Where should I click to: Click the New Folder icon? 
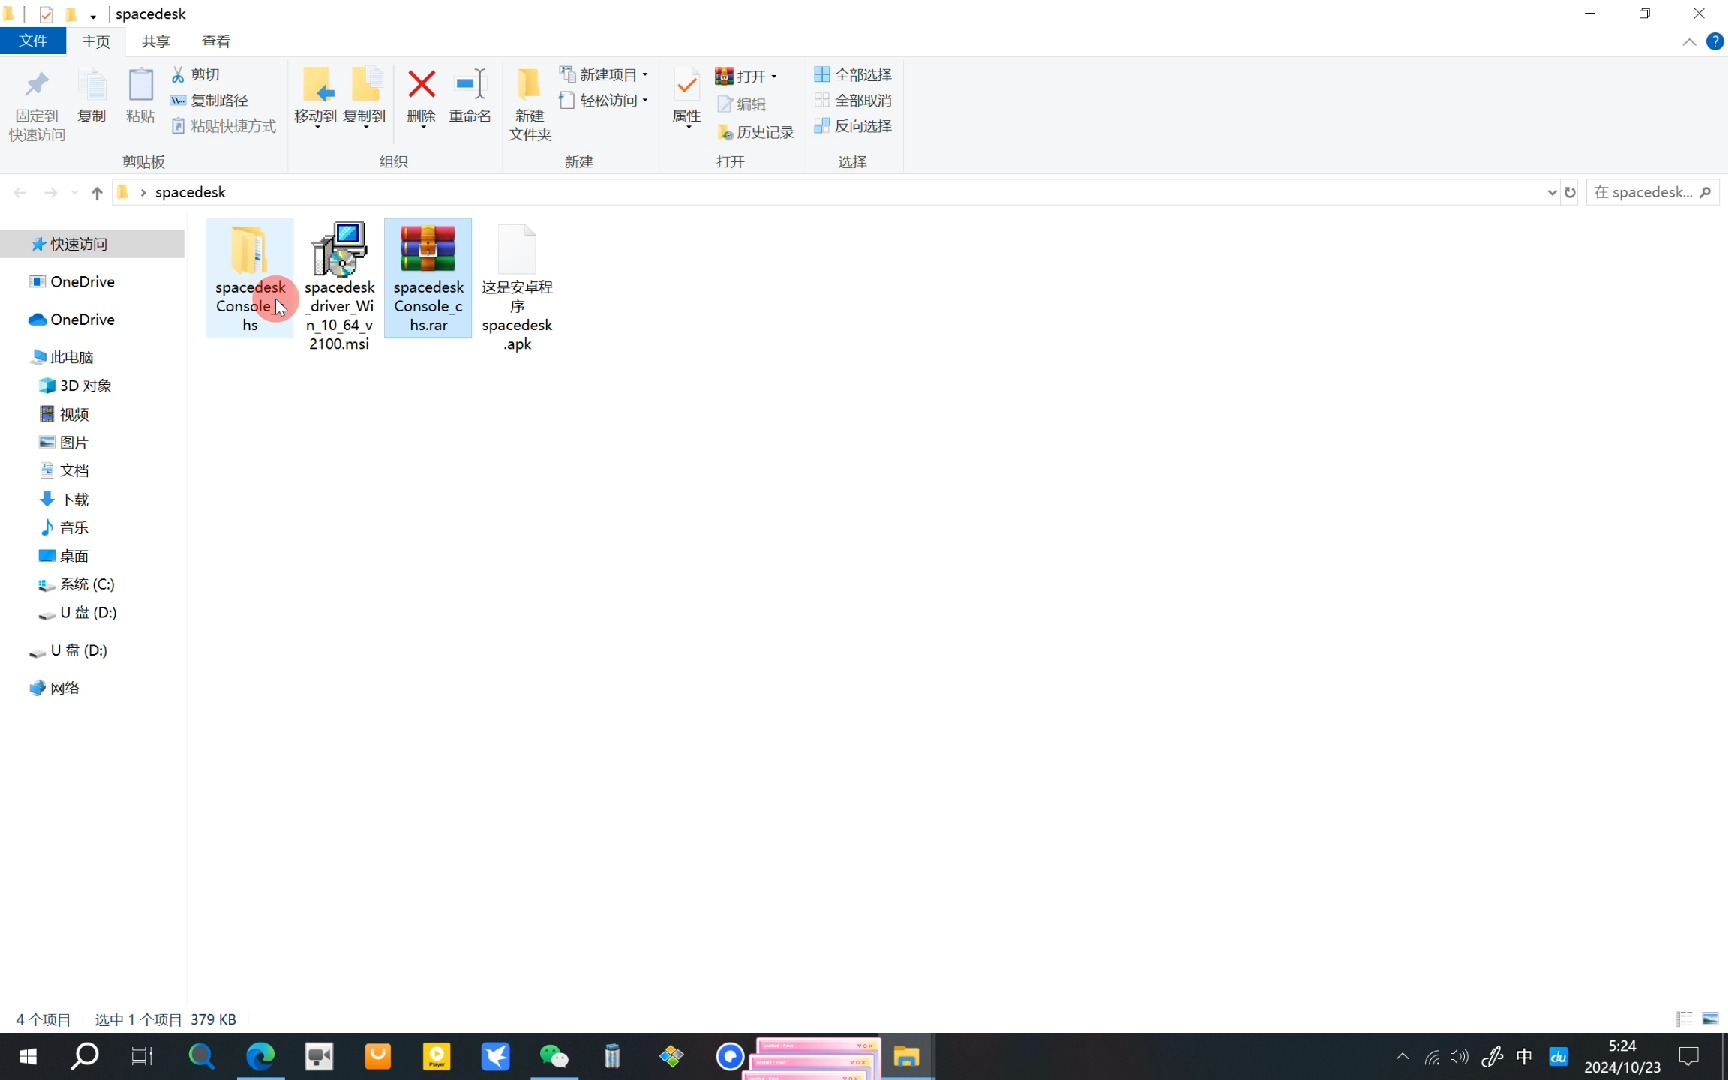(529, 86)
